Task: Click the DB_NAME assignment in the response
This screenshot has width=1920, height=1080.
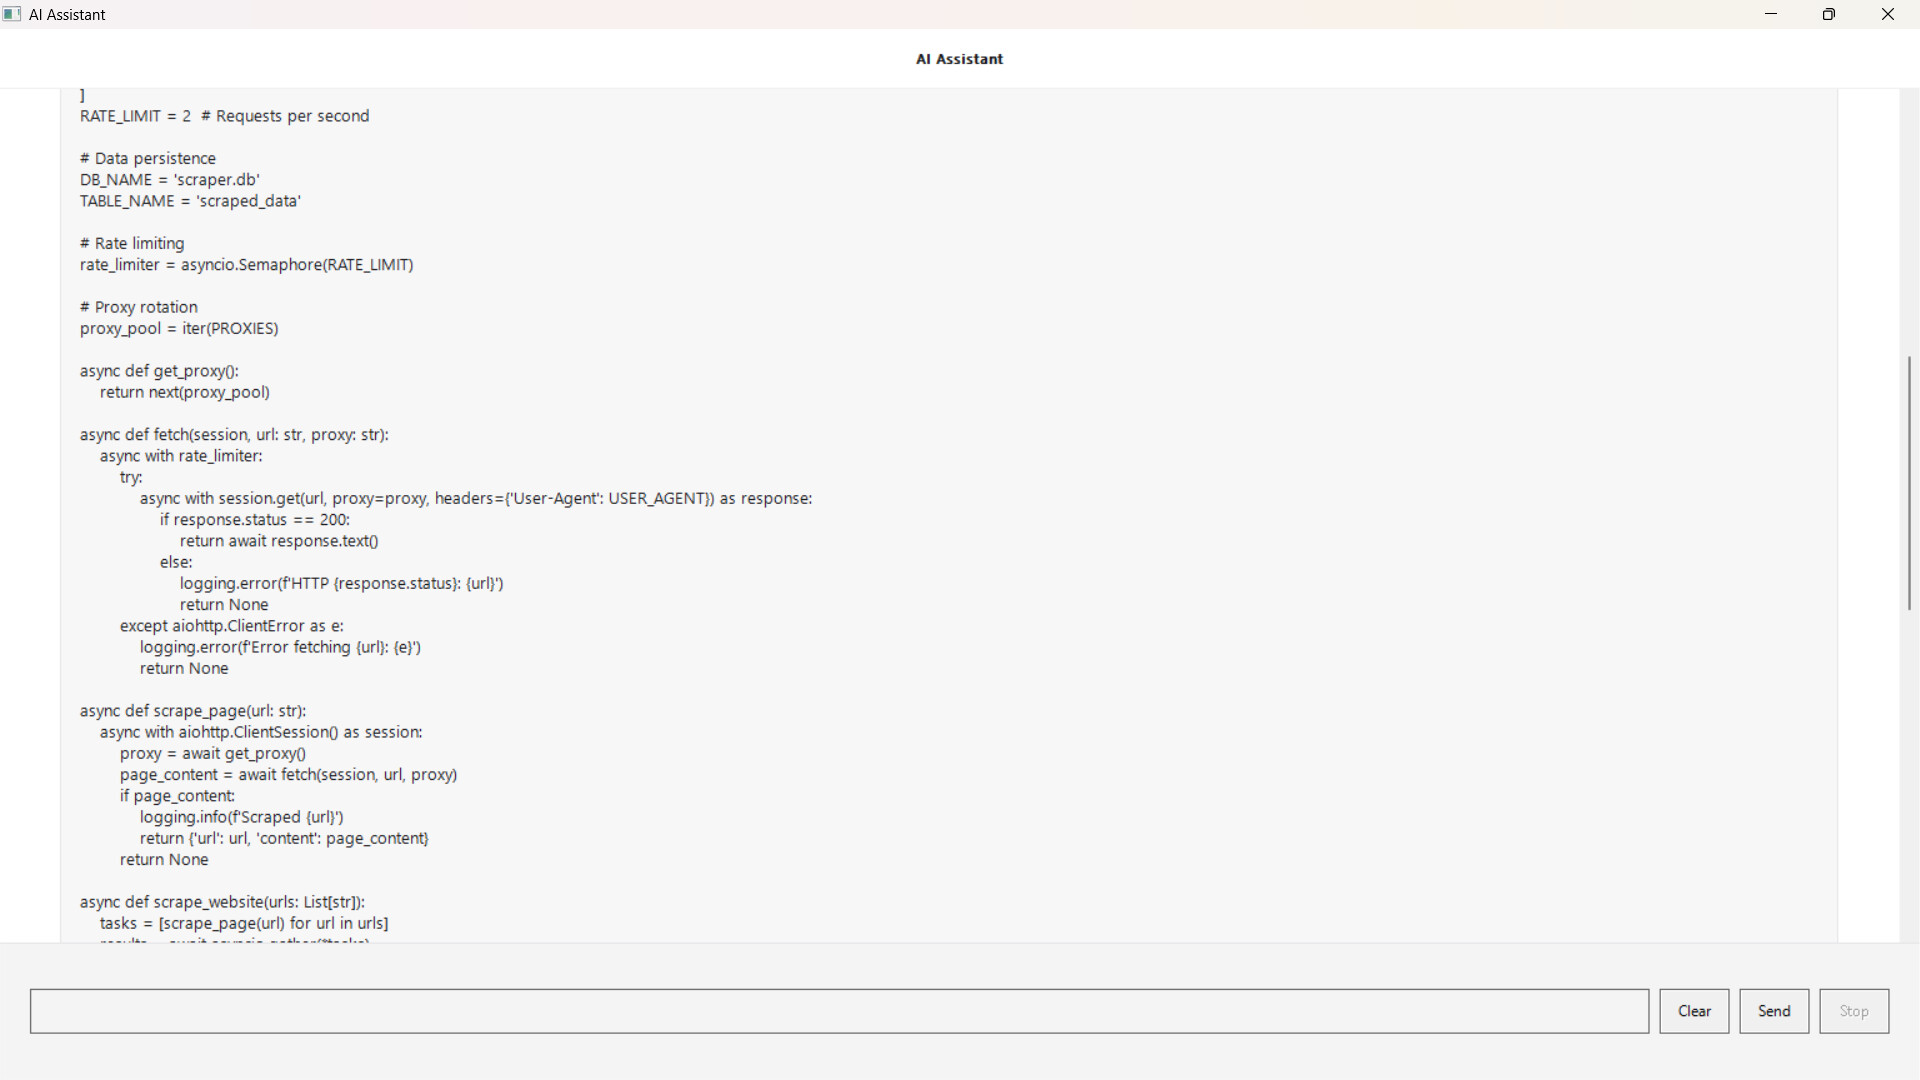Action: [169, 180]
